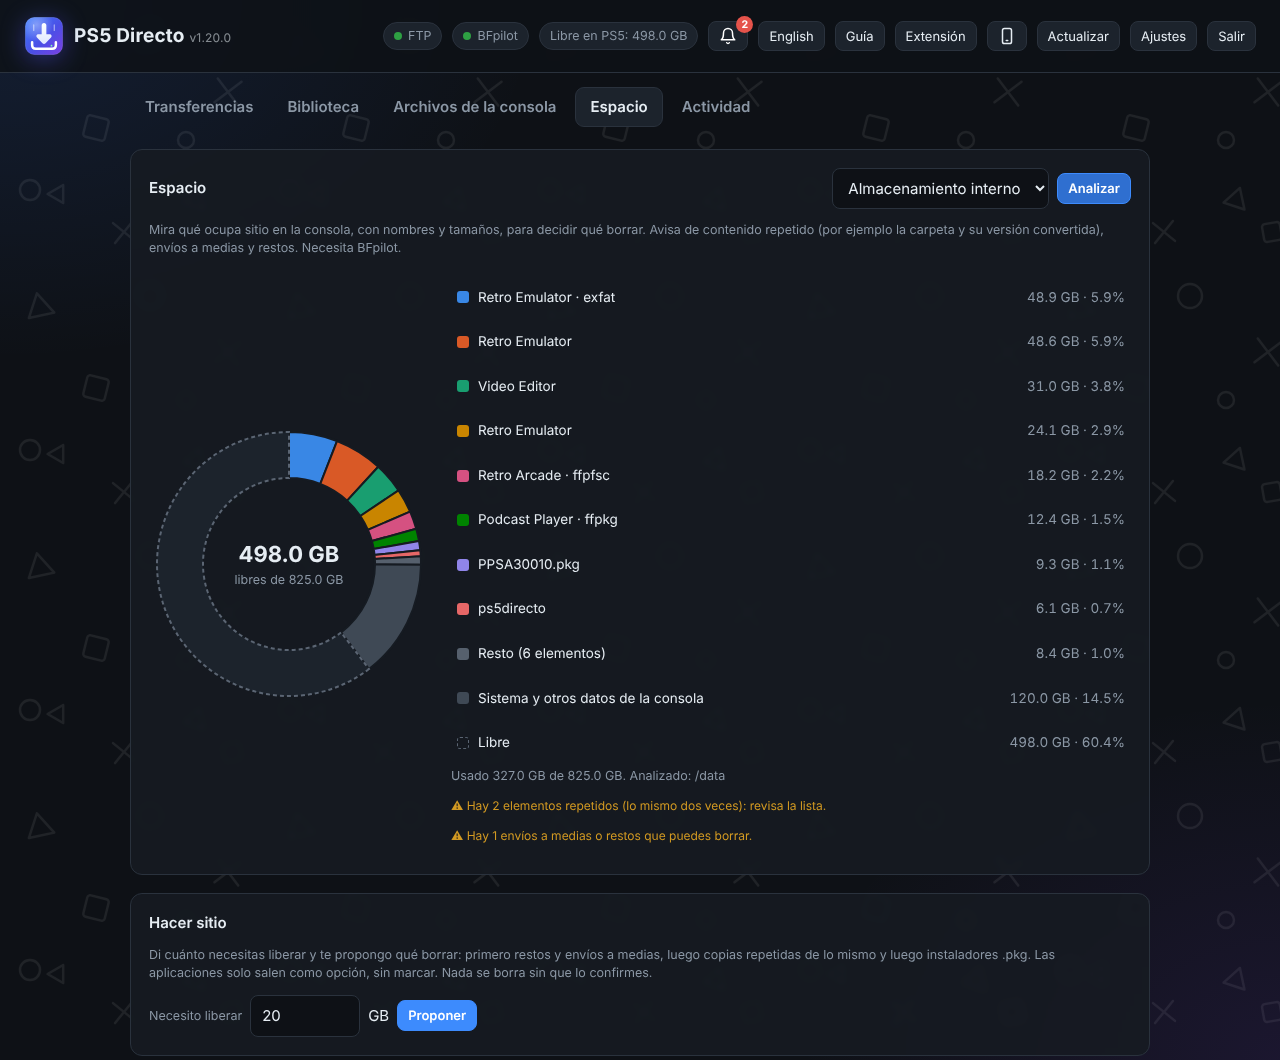This screenshot has height=1060, width=1280.
Task: Click the green Video Editor color swatch
Action: [x=463, y=386]
